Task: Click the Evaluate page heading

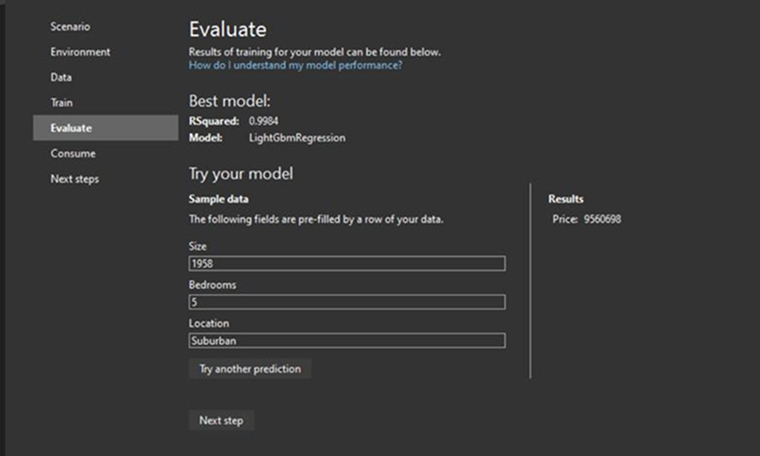Action: click(228, 30)
